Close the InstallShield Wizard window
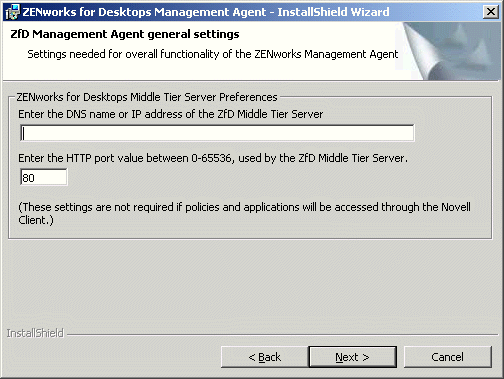The width and height of the screenshot is (504, 379). (491, 12)
